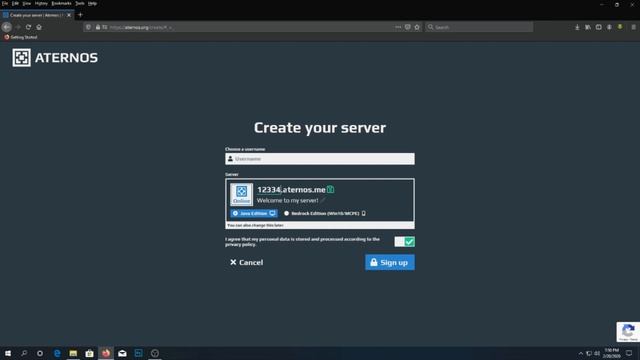Open the Edit menu

point(15,3)
